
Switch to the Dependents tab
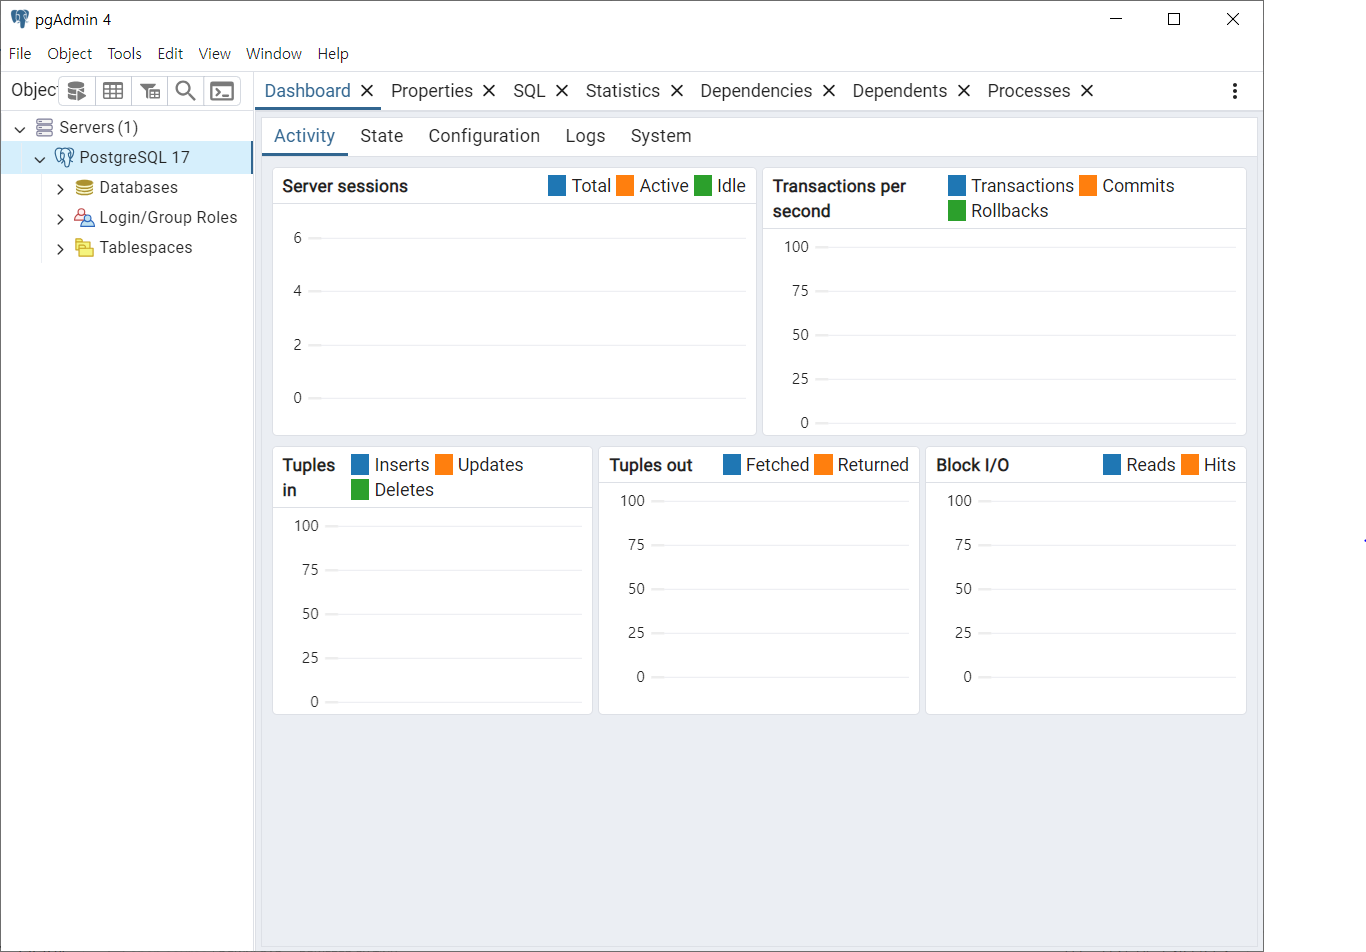[x=900, y=91]
